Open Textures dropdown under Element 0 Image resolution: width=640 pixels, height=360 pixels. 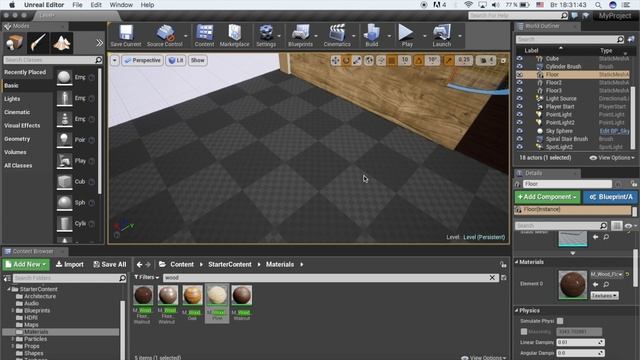point(604,296)
